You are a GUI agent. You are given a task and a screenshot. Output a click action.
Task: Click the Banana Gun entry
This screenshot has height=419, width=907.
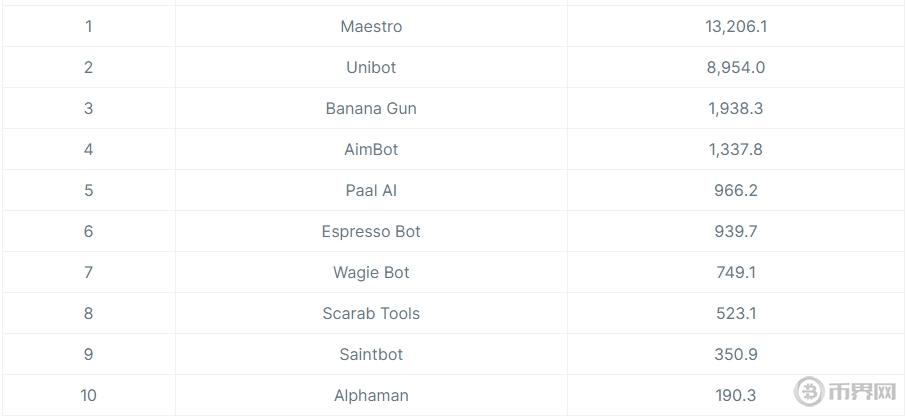pos(371,109)
